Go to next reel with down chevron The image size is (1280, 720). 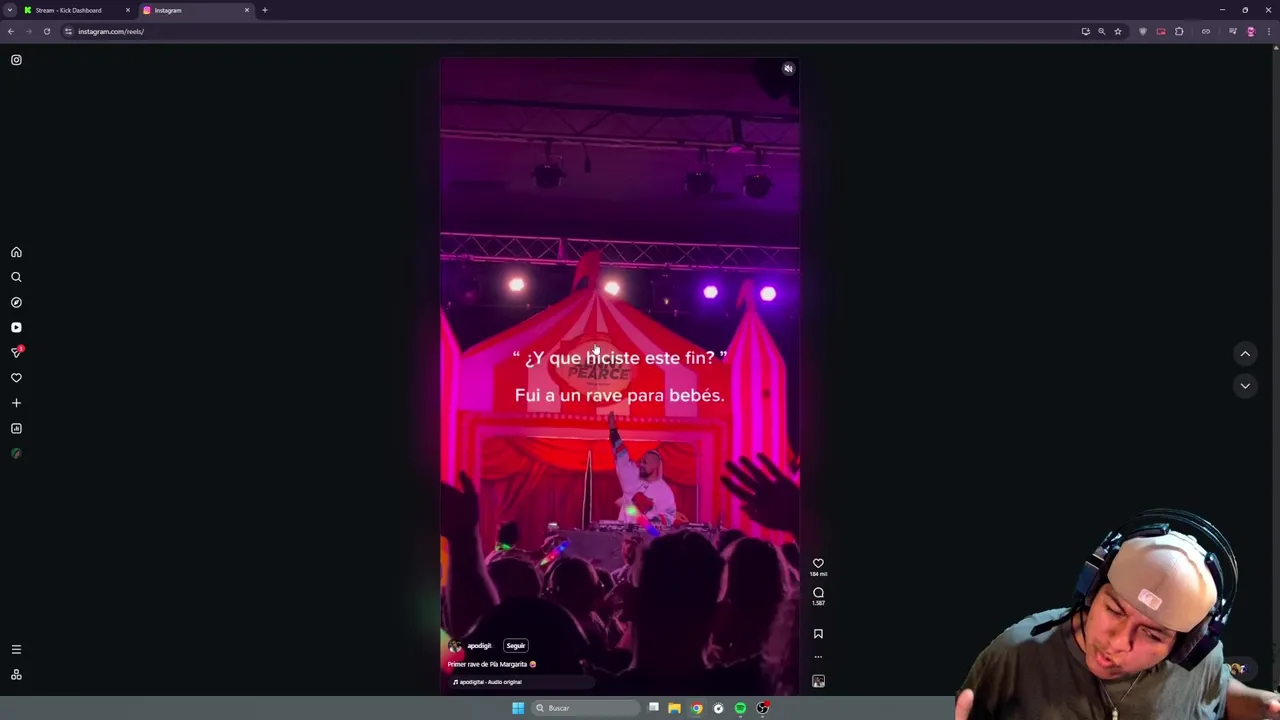pyautogui.click(x=1245, y=386)
